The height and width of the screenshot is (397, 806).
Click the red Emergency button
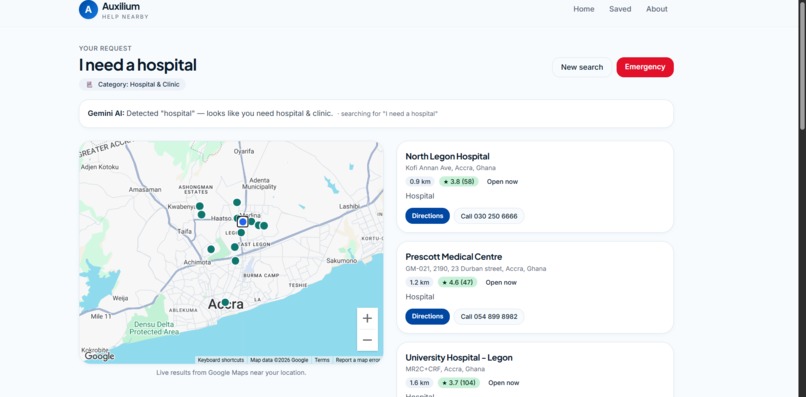pos(645,67)
